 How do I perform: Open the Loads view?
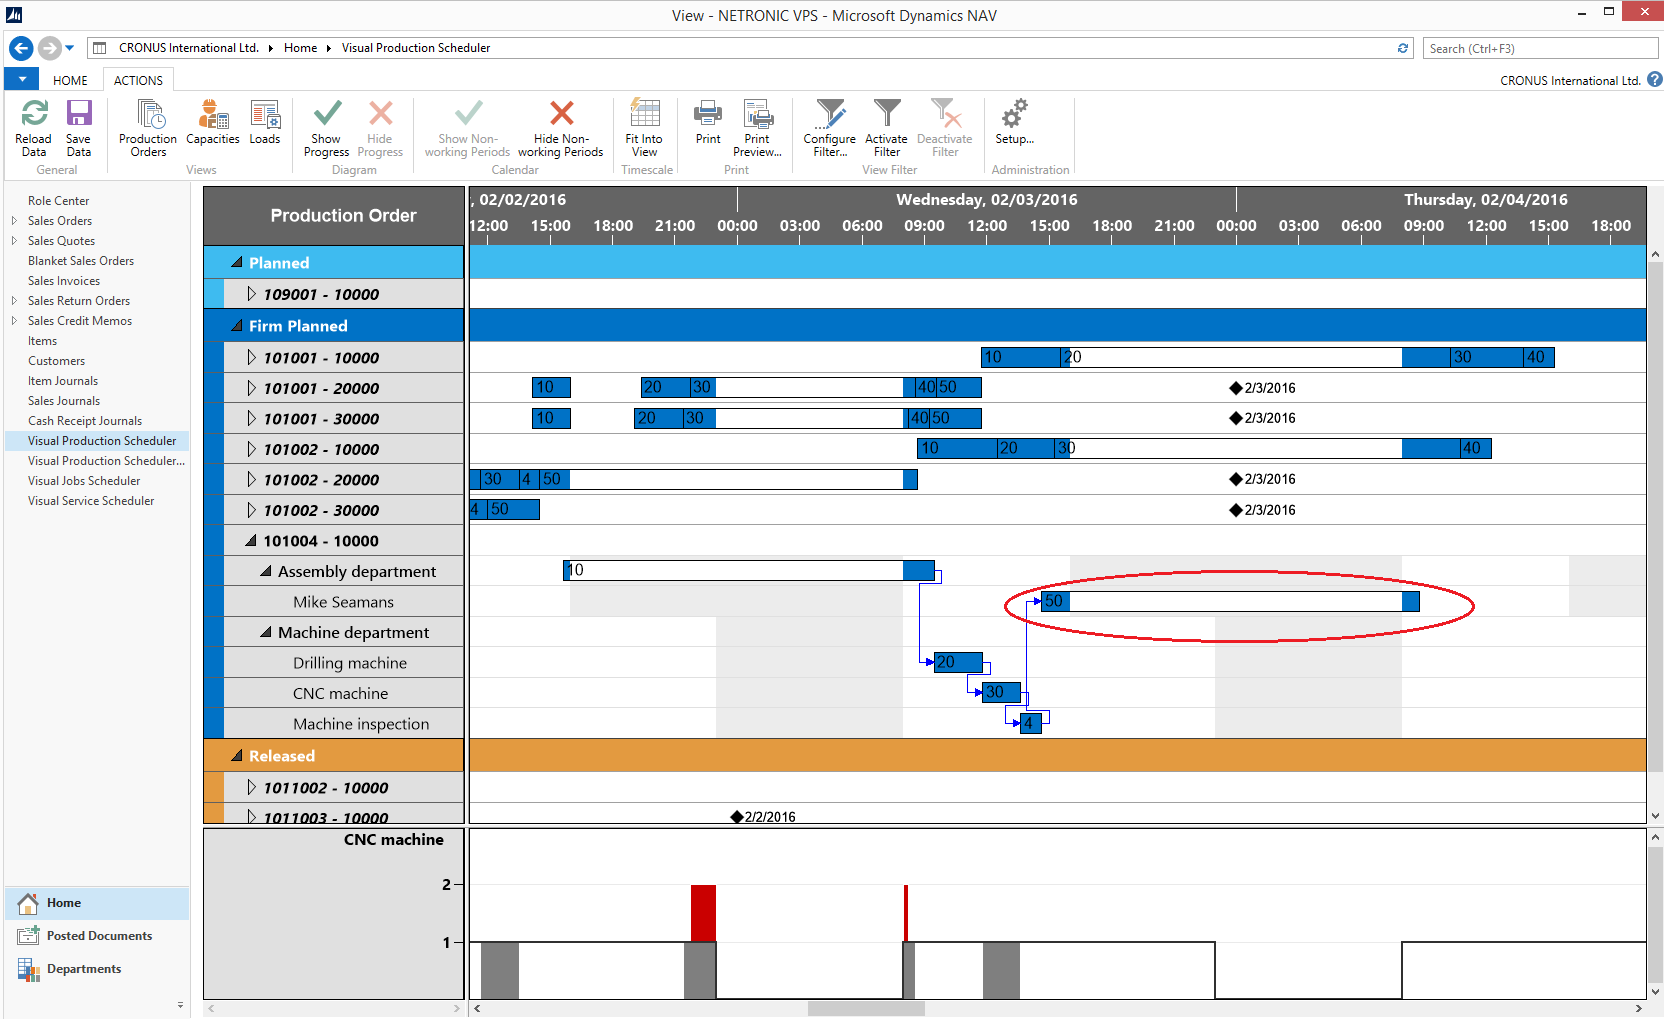265,122
